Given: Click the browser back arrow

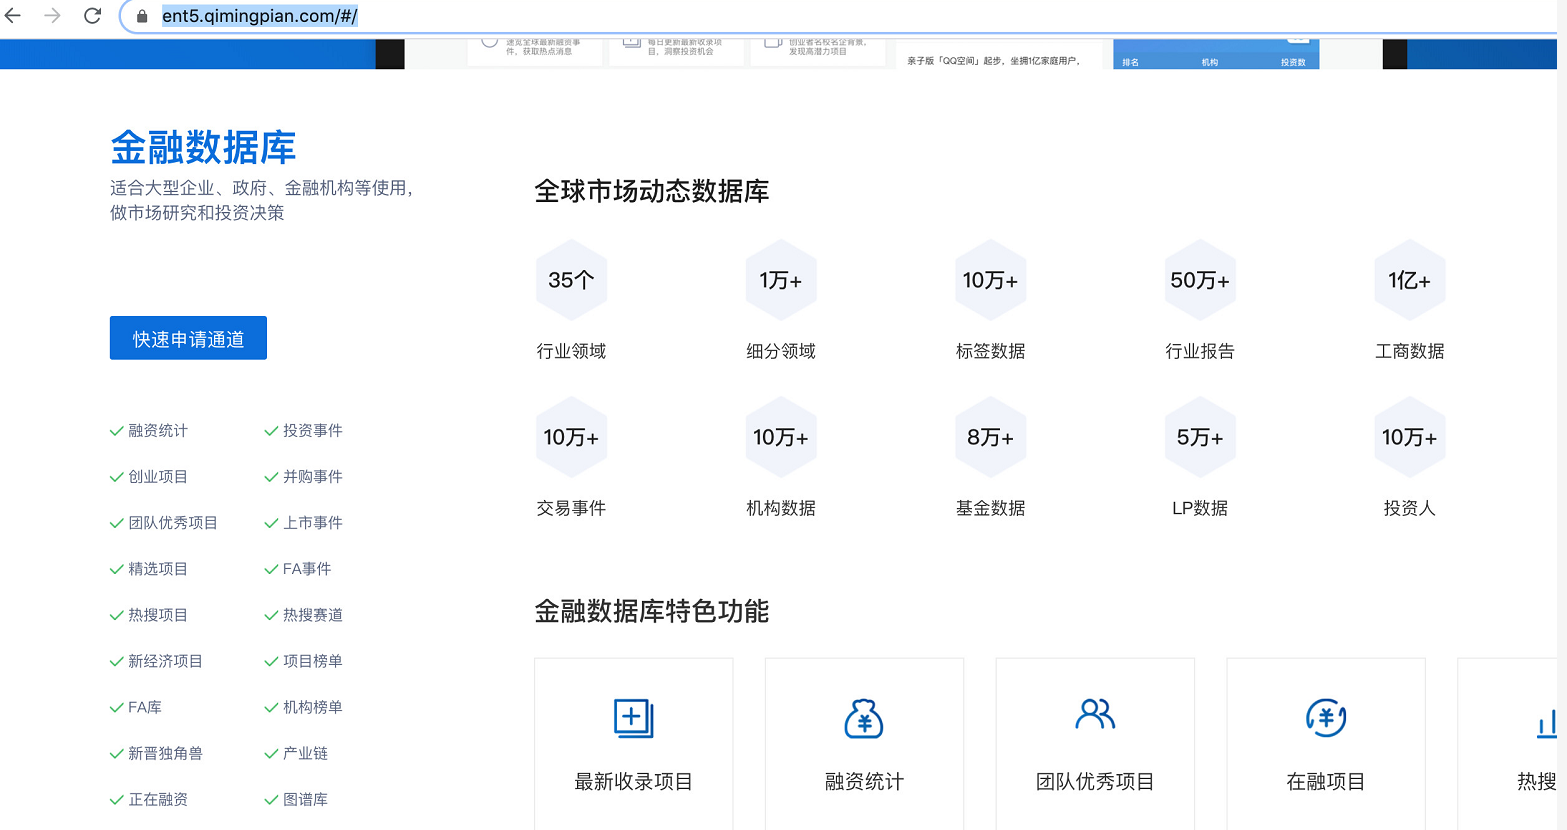Looking at the screenshot, I should pyautogui.click(x=14, y=16).
